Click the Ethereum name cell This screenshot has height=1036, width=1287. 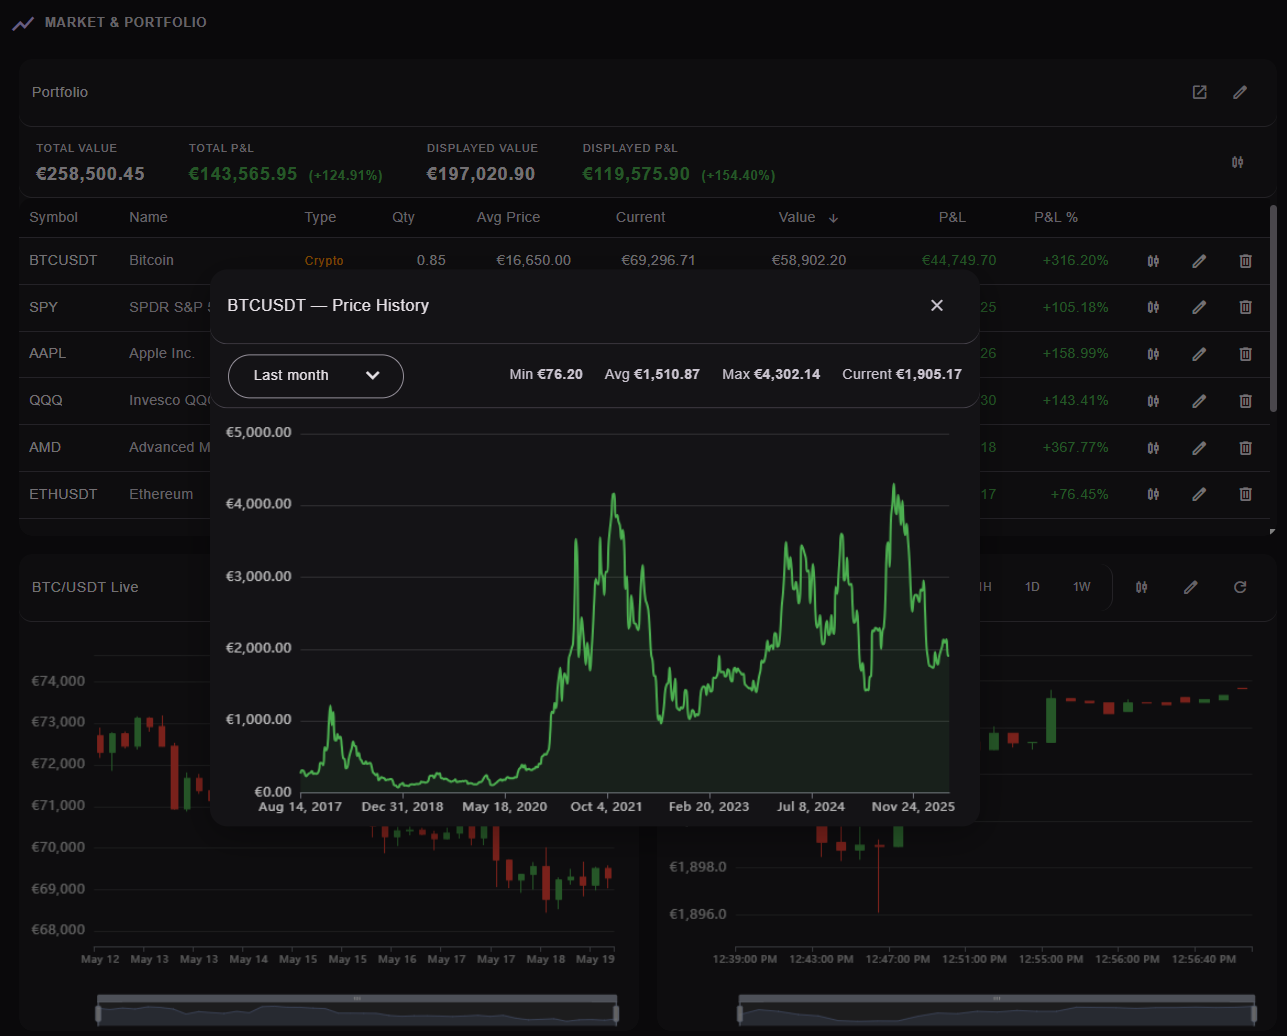pos(161,493)
